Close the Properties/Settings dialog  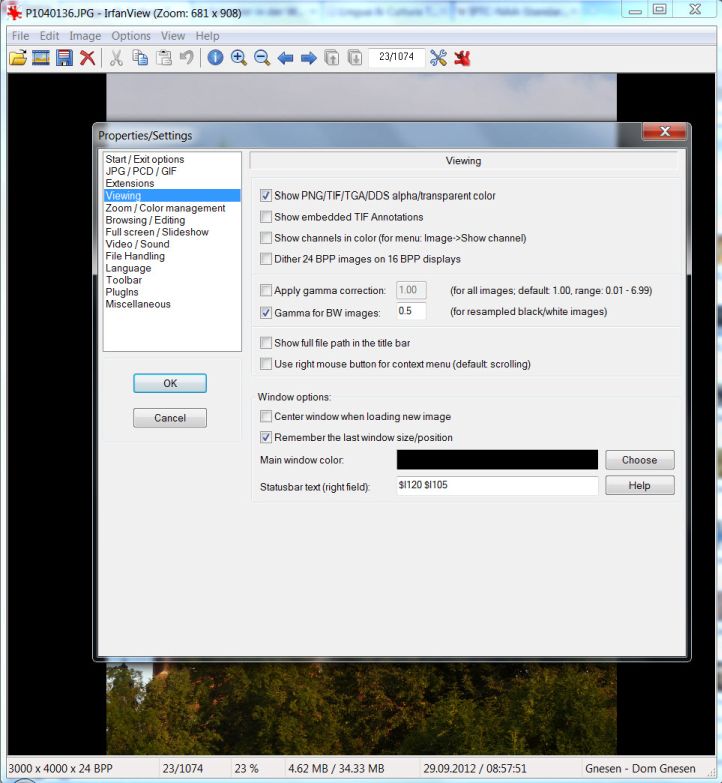pyautogui.click(x=665, y=131)
